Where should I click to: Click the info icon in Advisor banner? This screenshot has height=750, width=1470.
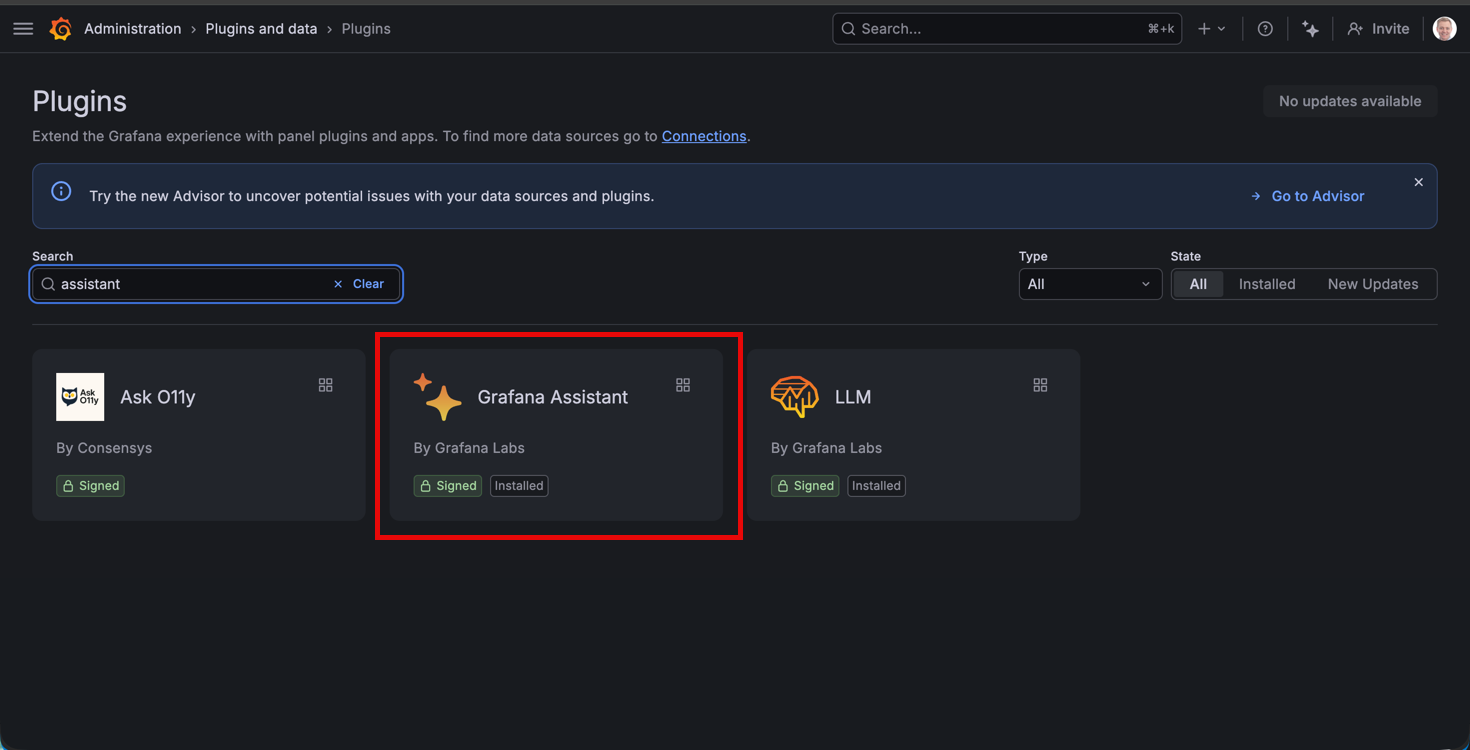click(x=61, y=191)
